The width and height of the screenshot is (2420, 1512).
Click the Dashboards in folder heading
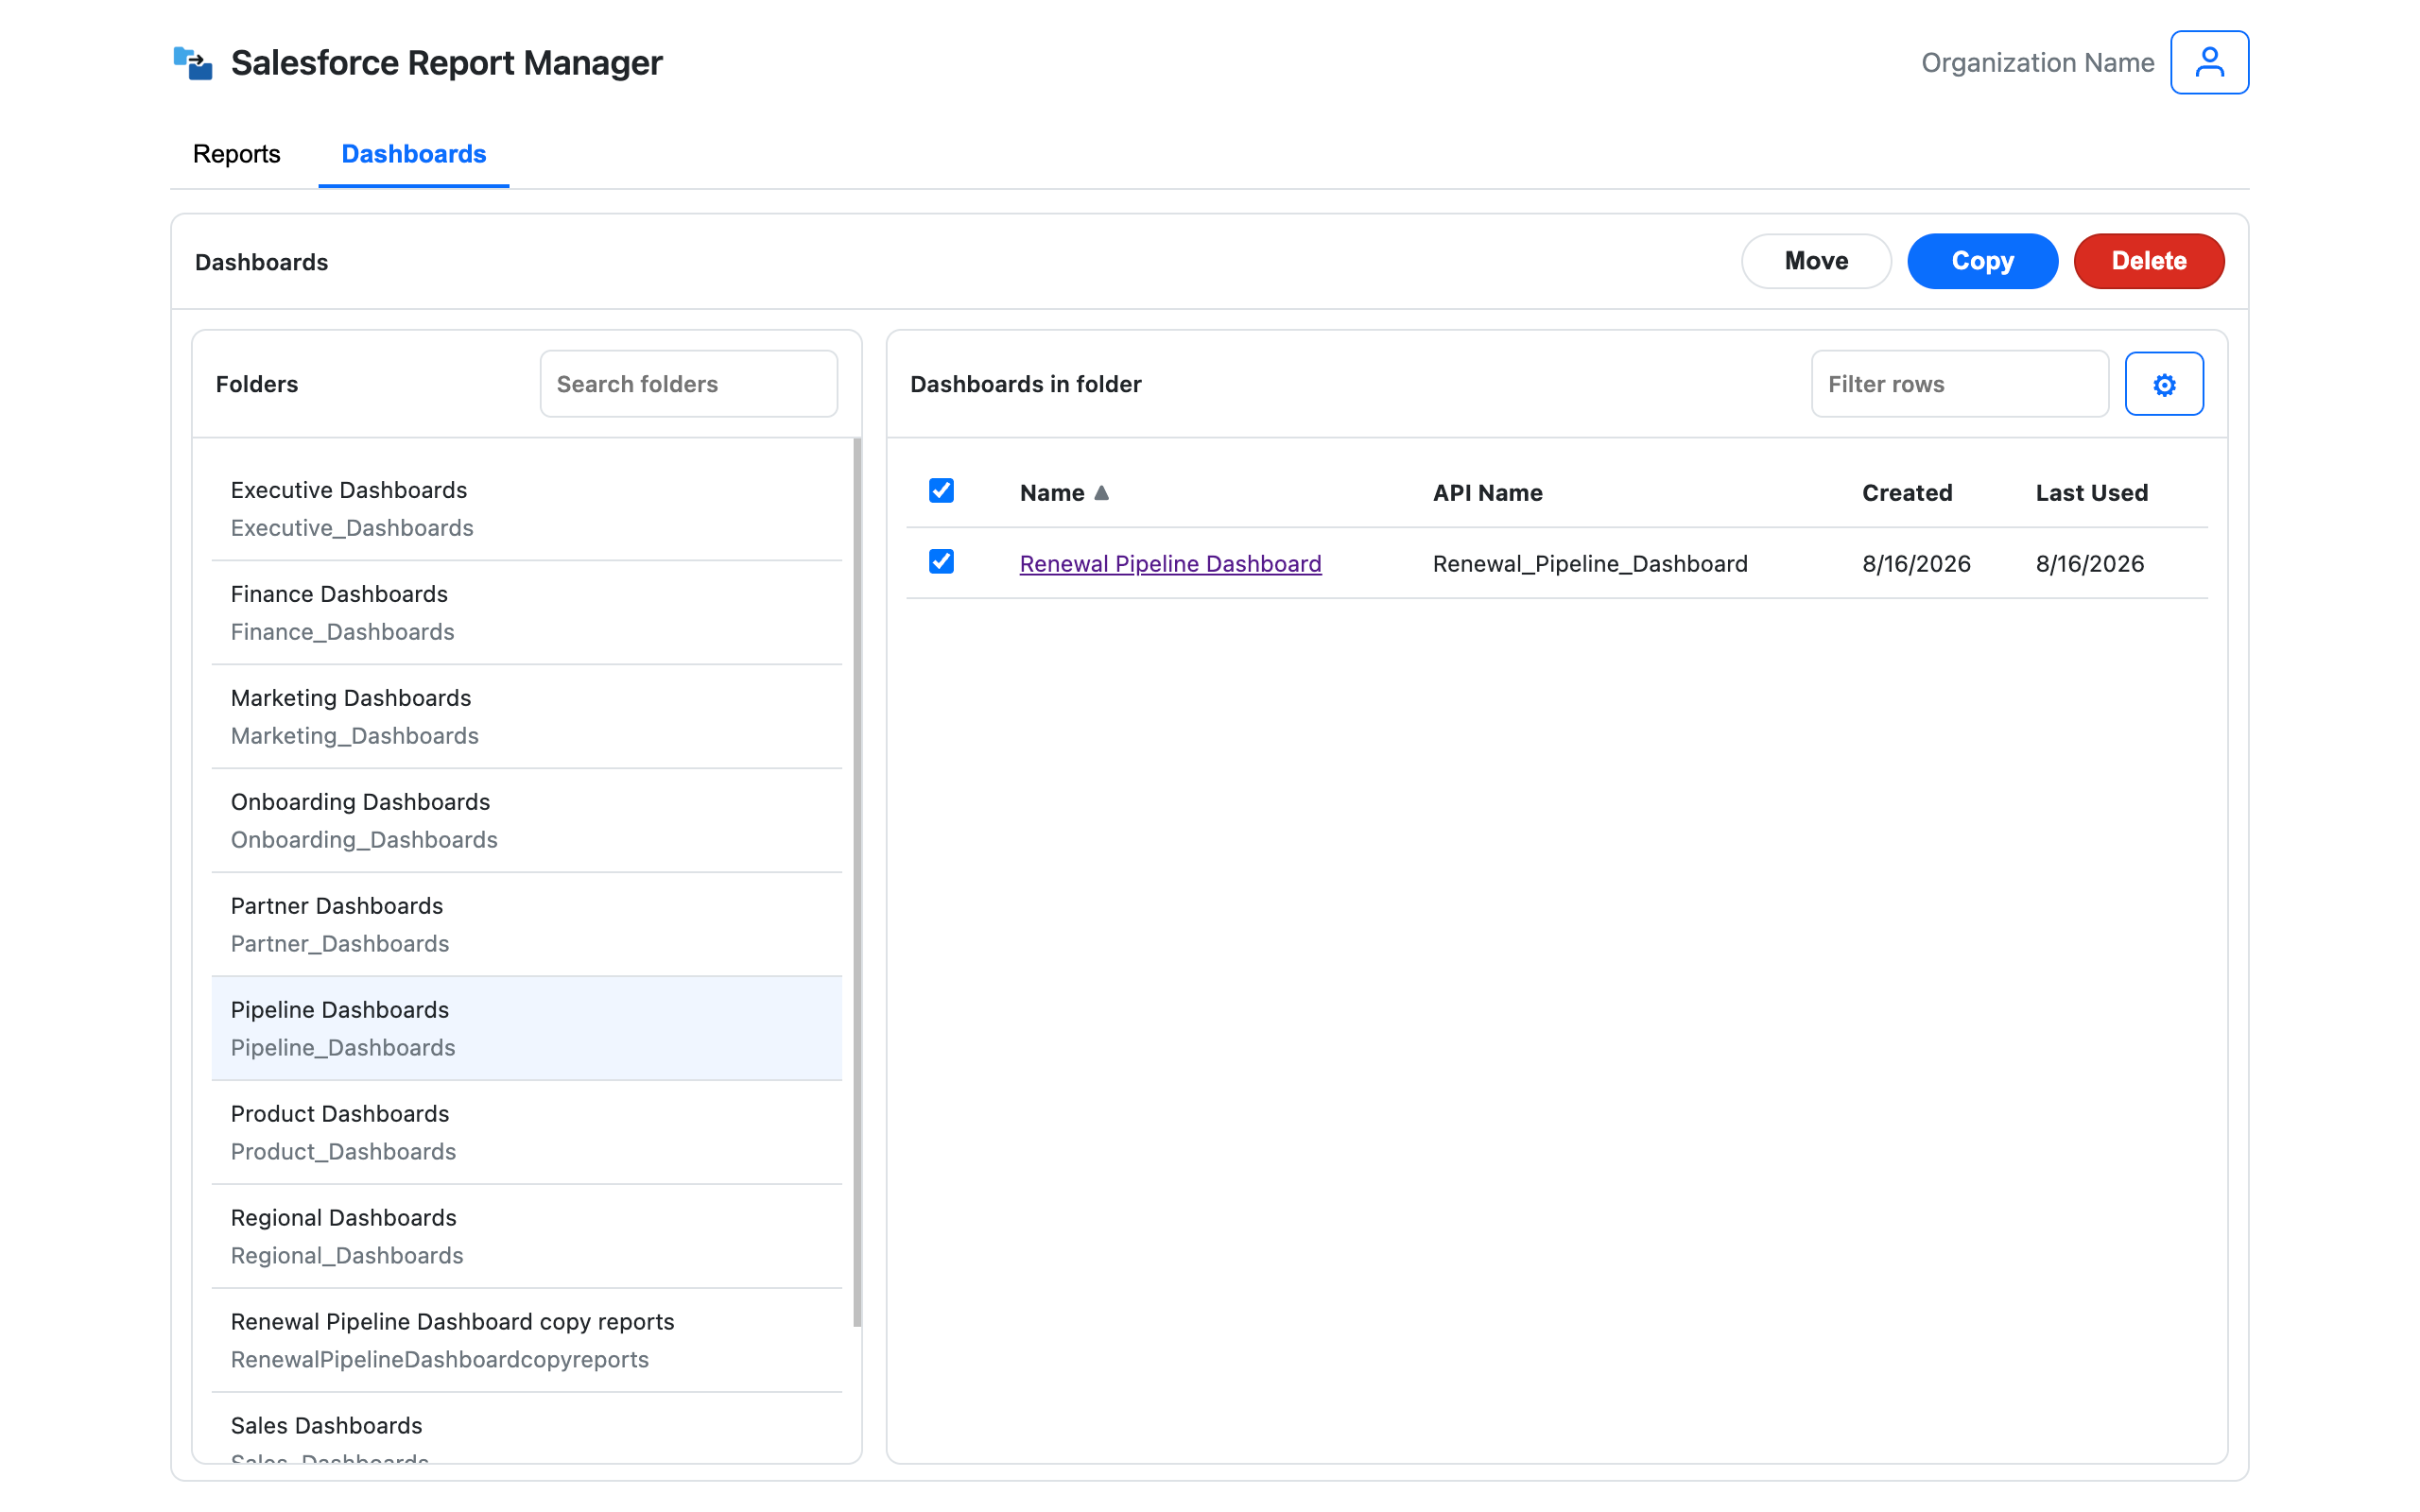coord(1025,384)
